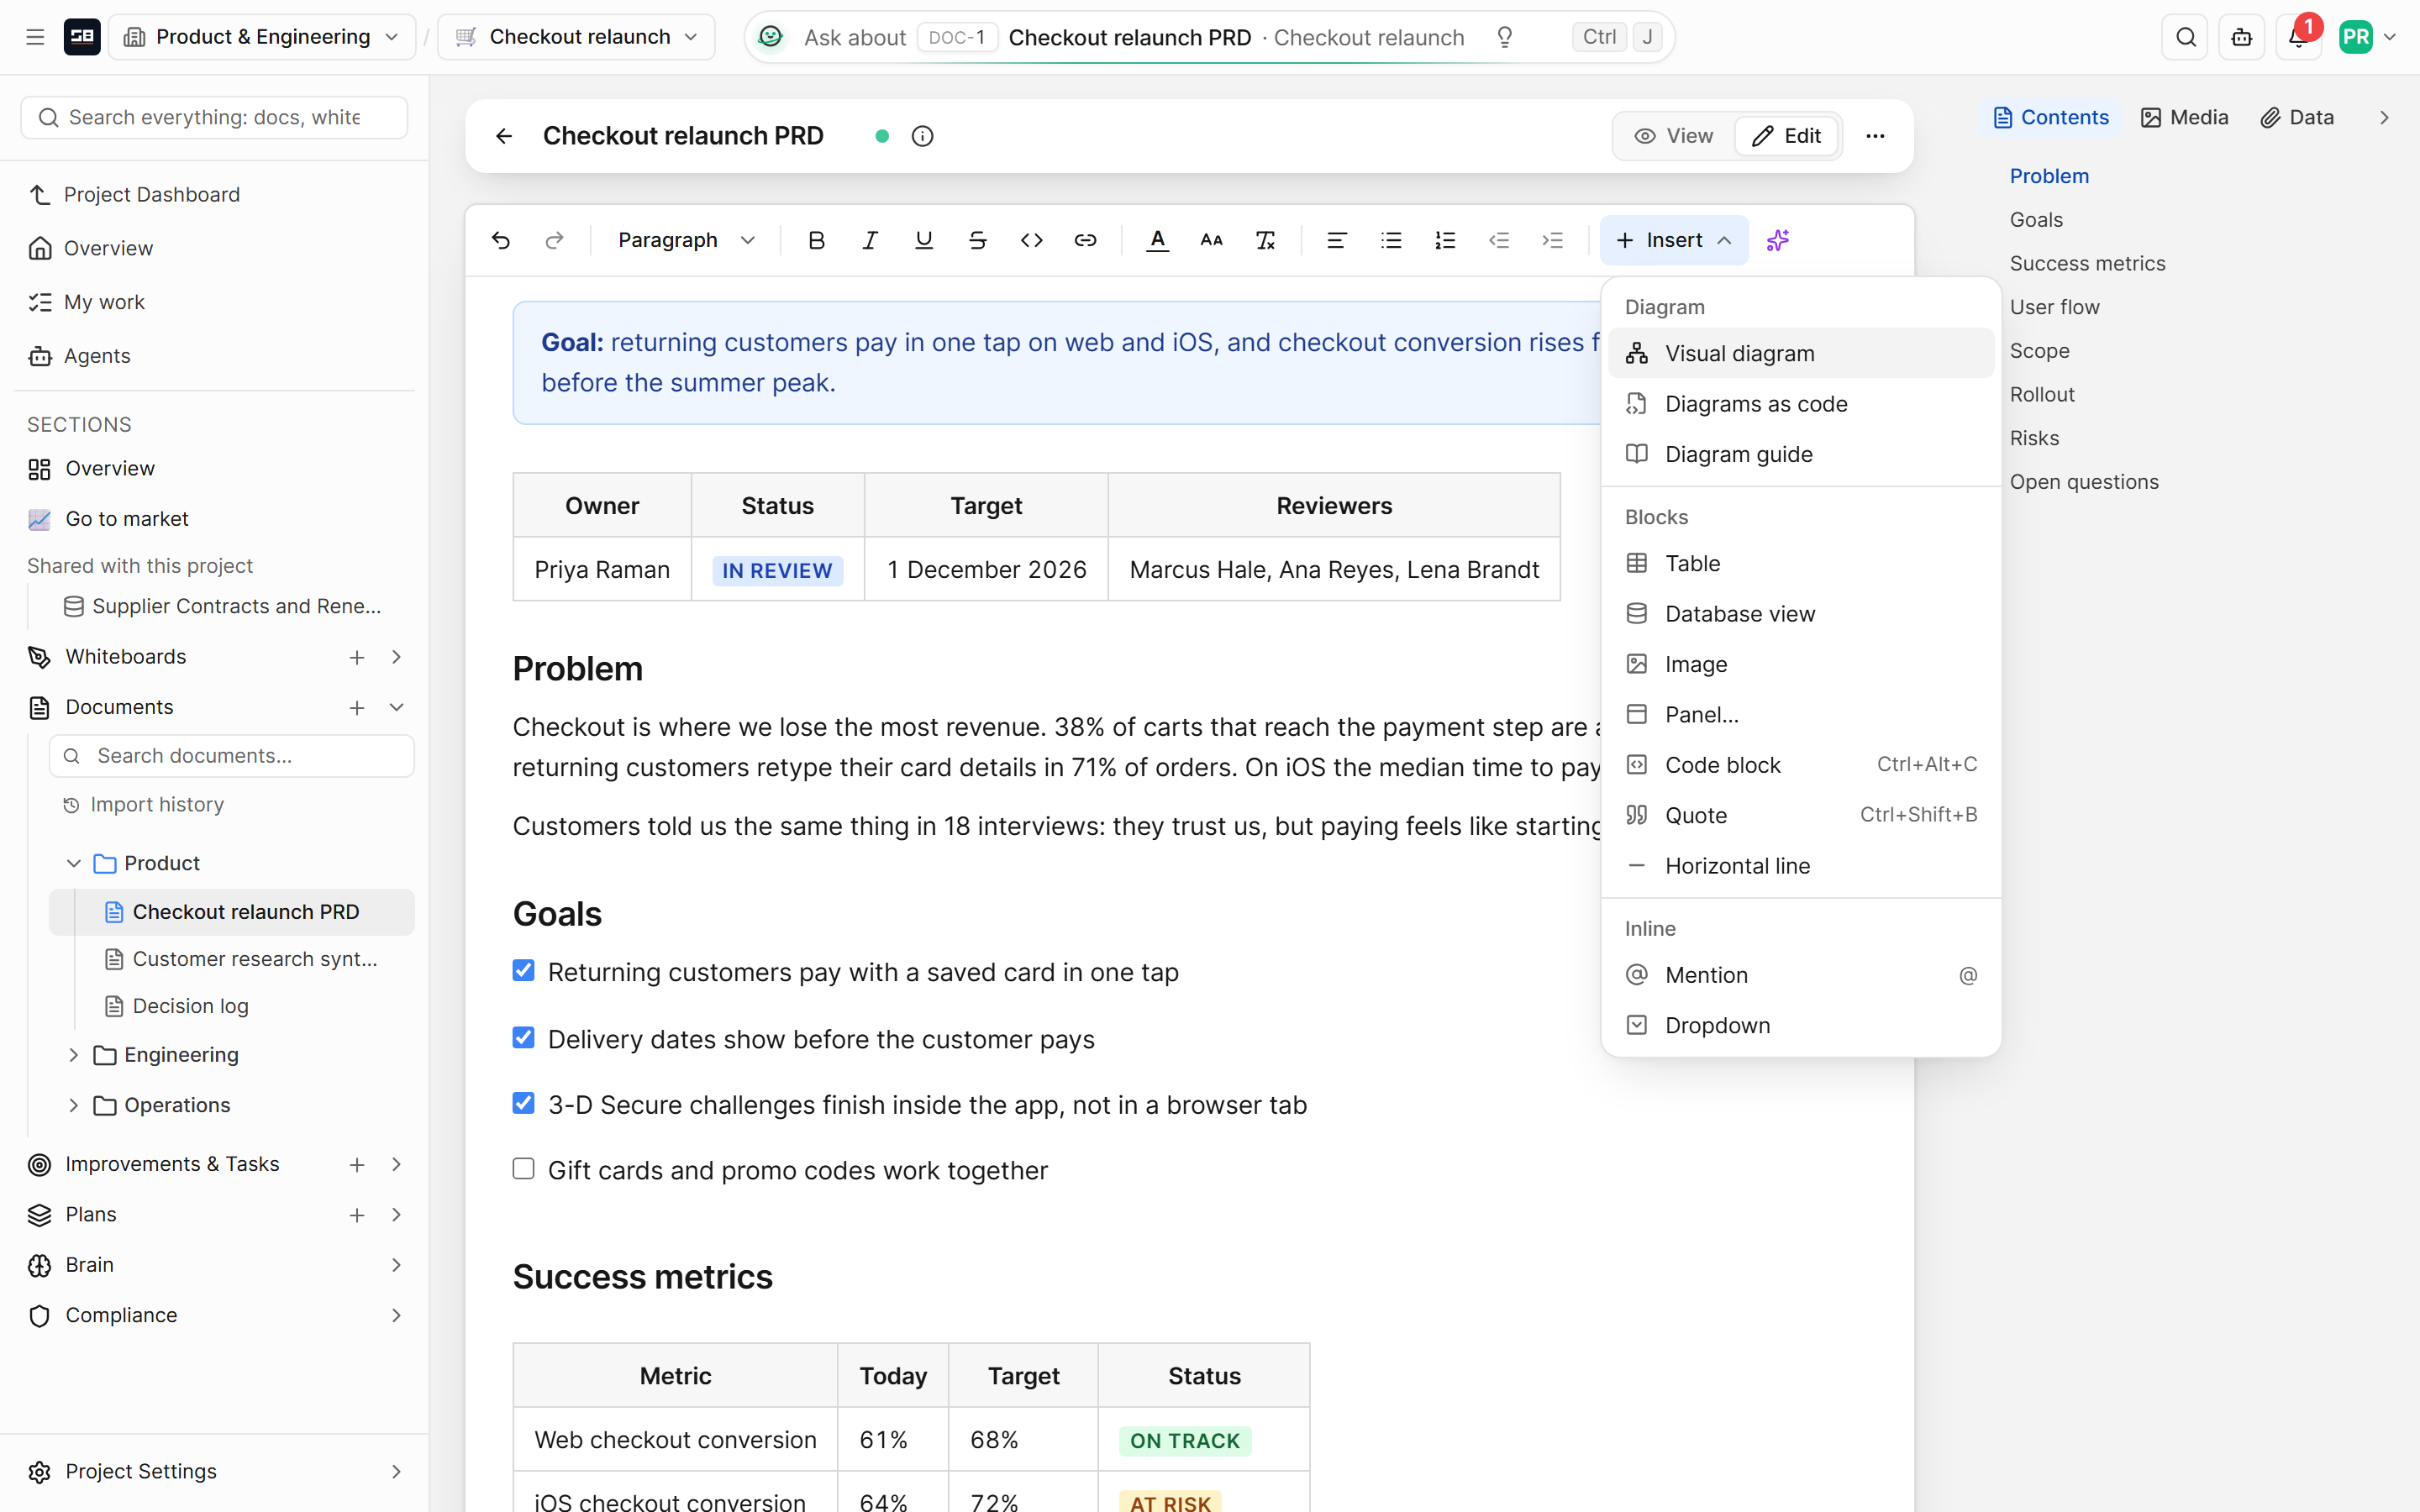The height and width of the screenshot is (1512, 2420).
Task: Select Visual diagram from the Insert menu
Action: pos(1801,353)
